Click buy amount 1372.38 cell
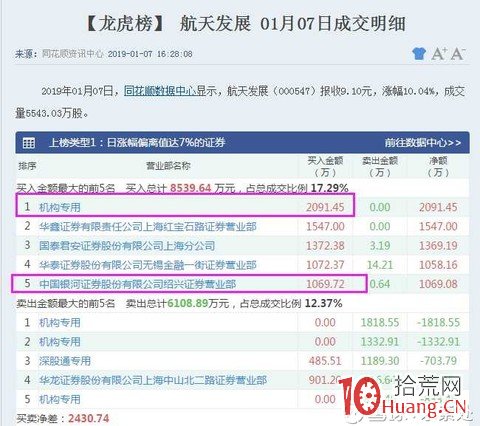 pyautogui.click(x=325, y=246)
